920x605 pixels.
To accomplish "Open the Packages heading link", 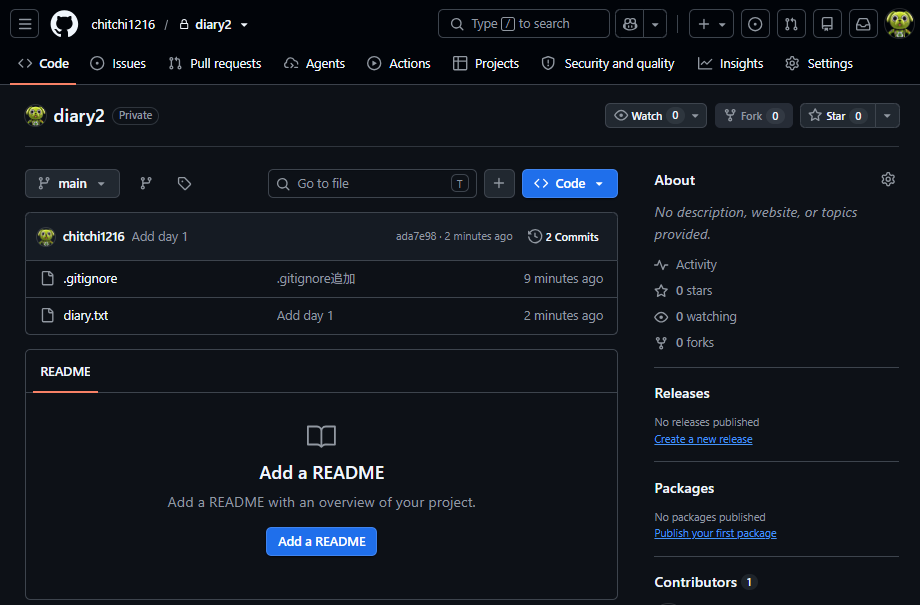I will point(684,488).
